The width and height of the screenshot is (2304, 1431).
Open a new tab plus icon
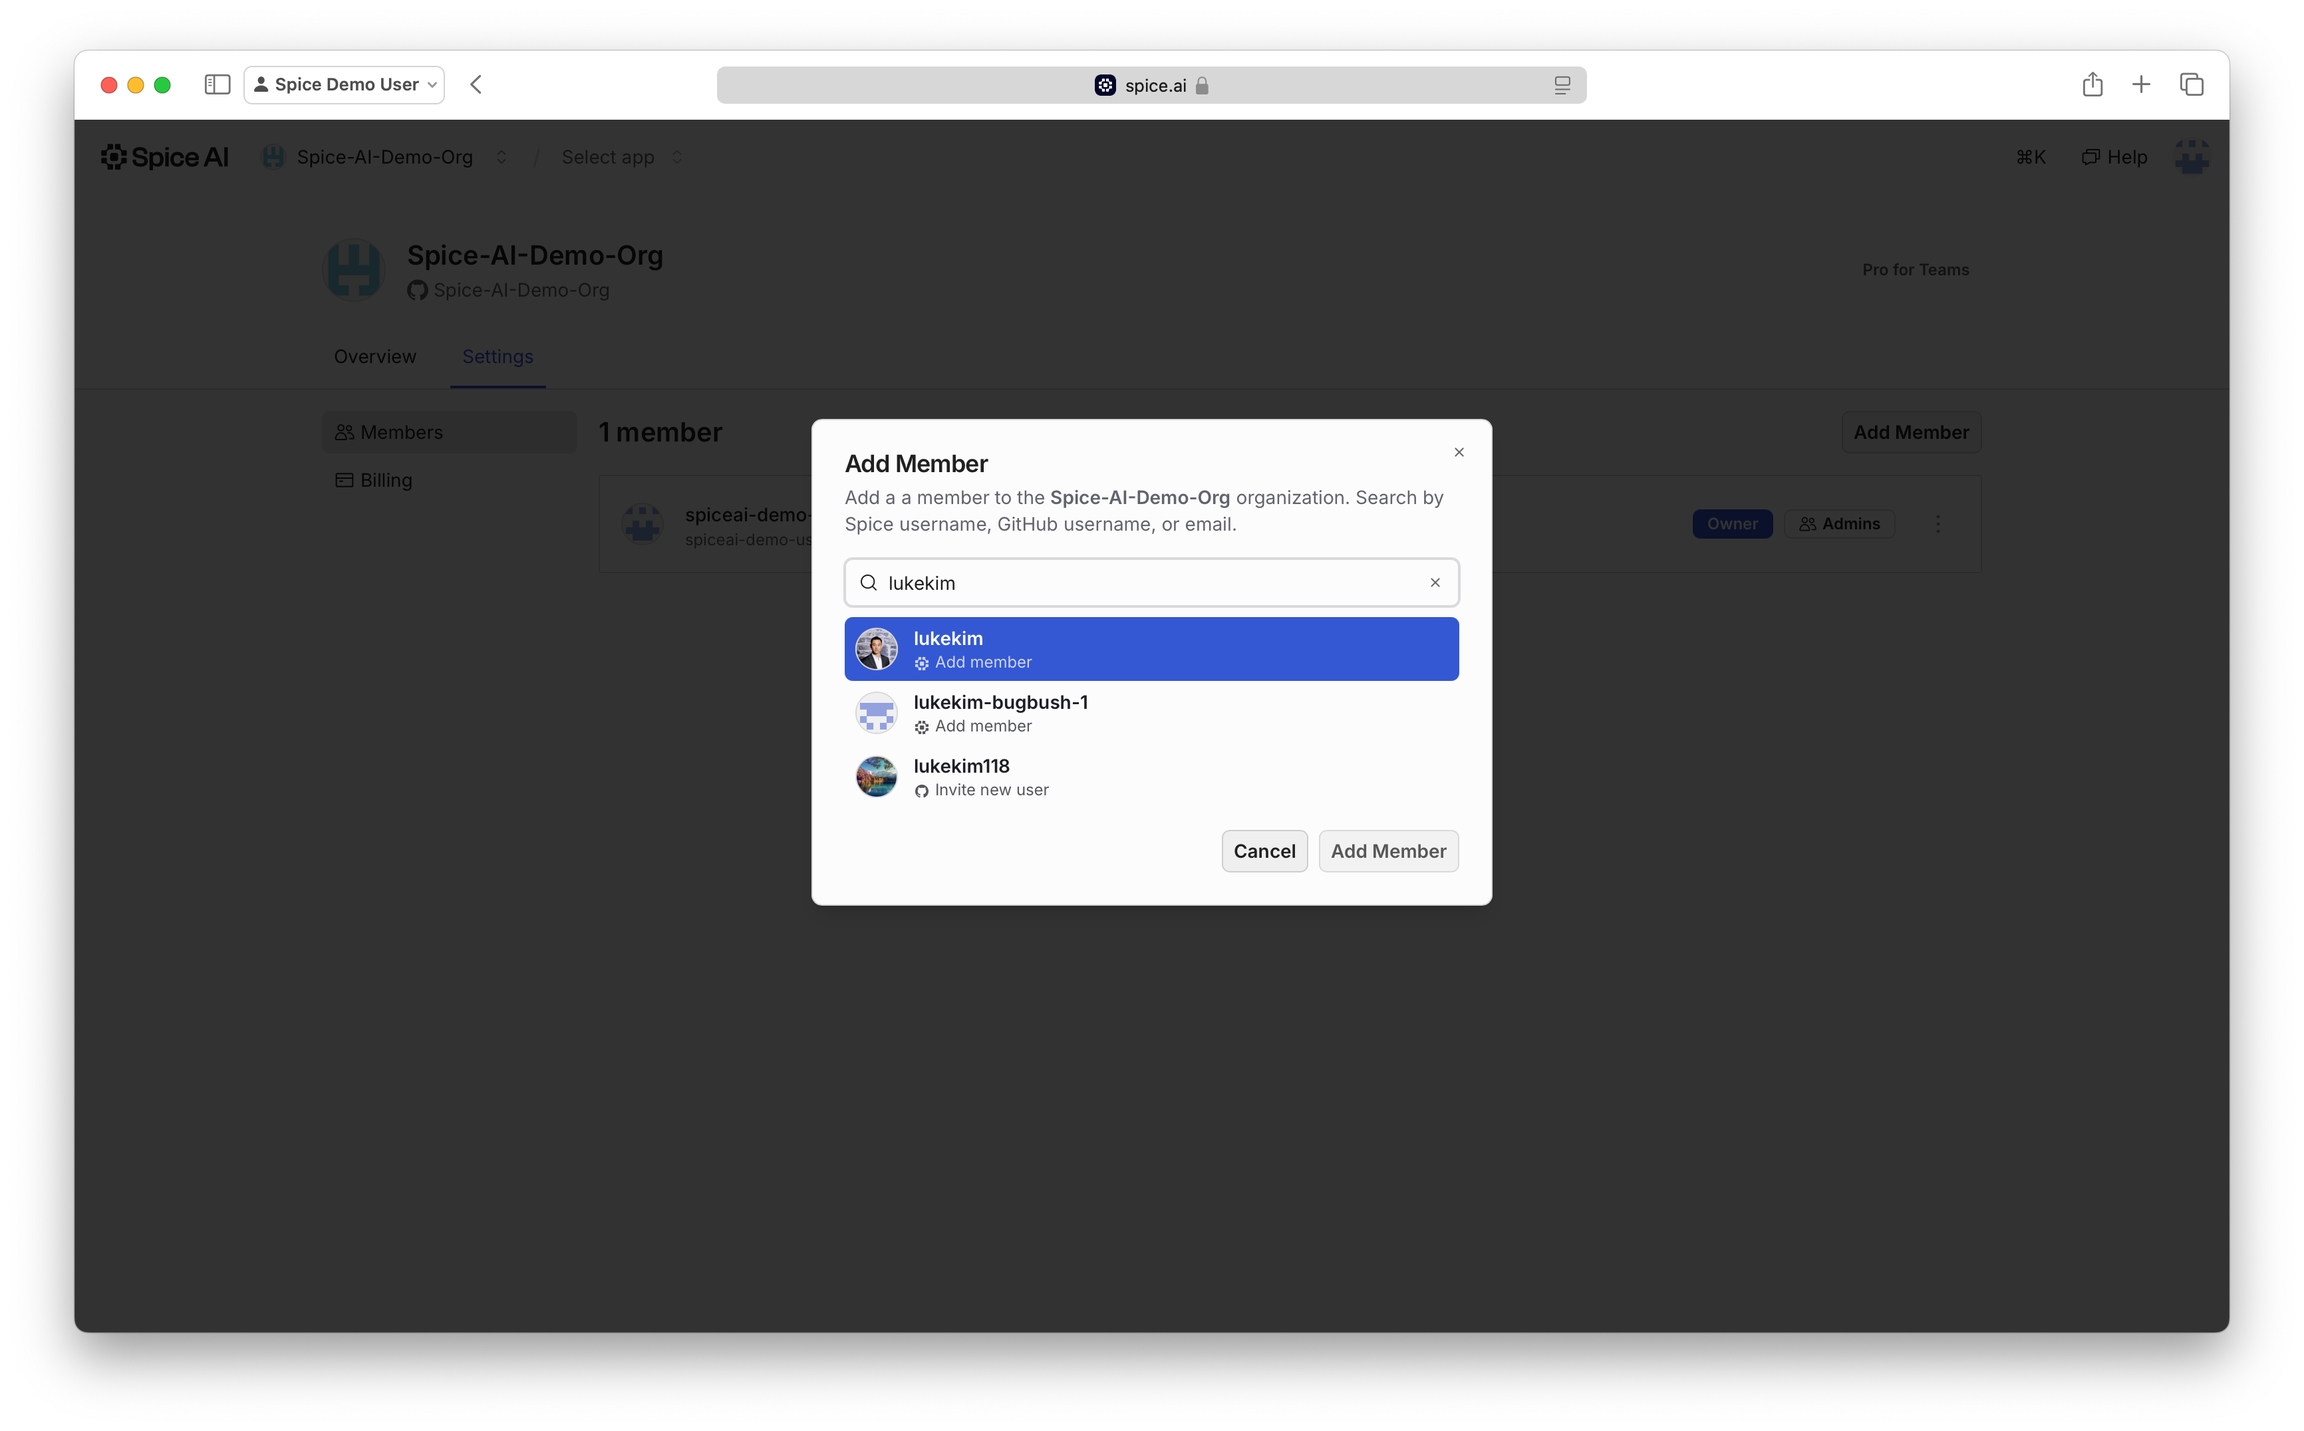(x=2141, y=85)
